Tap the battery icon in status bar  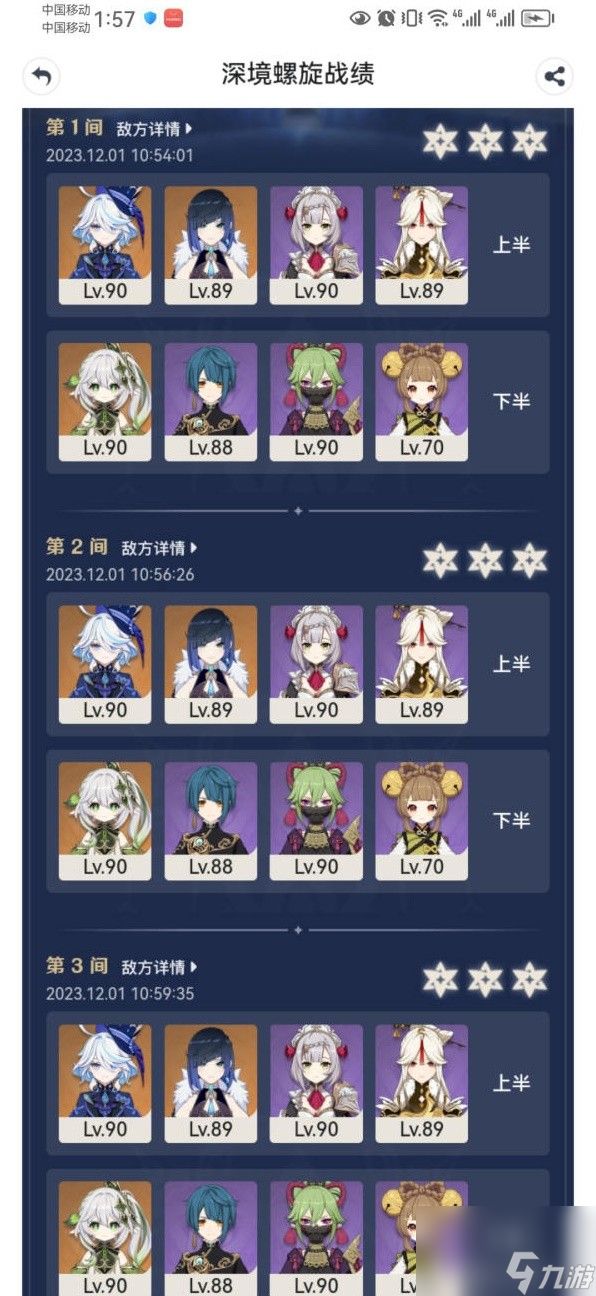tap(538, 18)
